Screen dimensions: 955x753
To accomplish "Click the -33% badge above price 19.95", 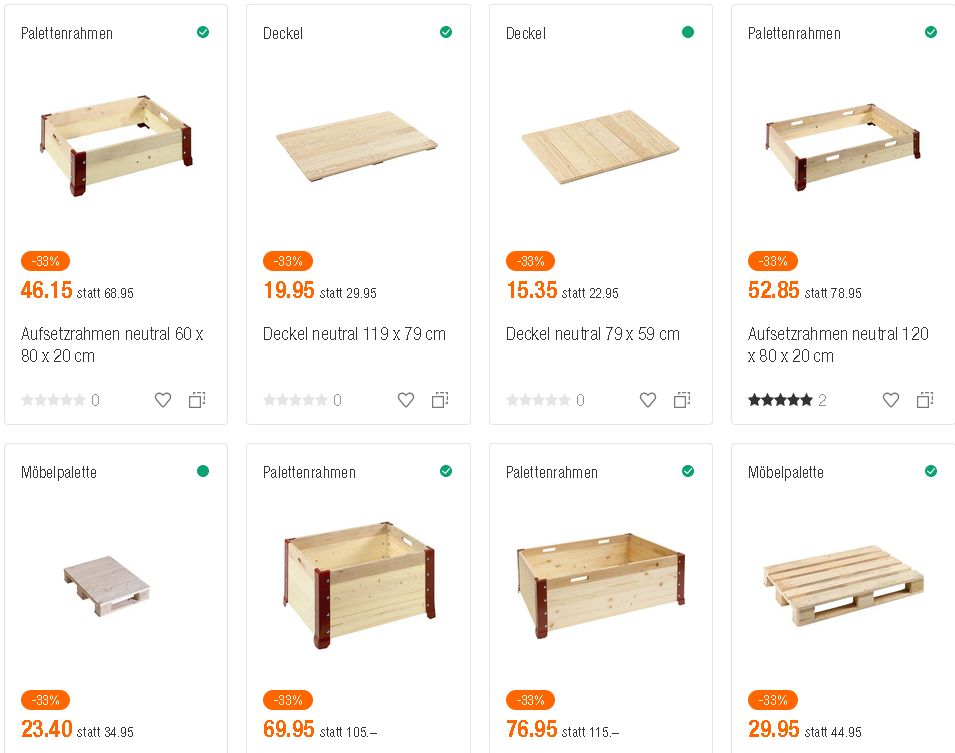I will 288,261.
